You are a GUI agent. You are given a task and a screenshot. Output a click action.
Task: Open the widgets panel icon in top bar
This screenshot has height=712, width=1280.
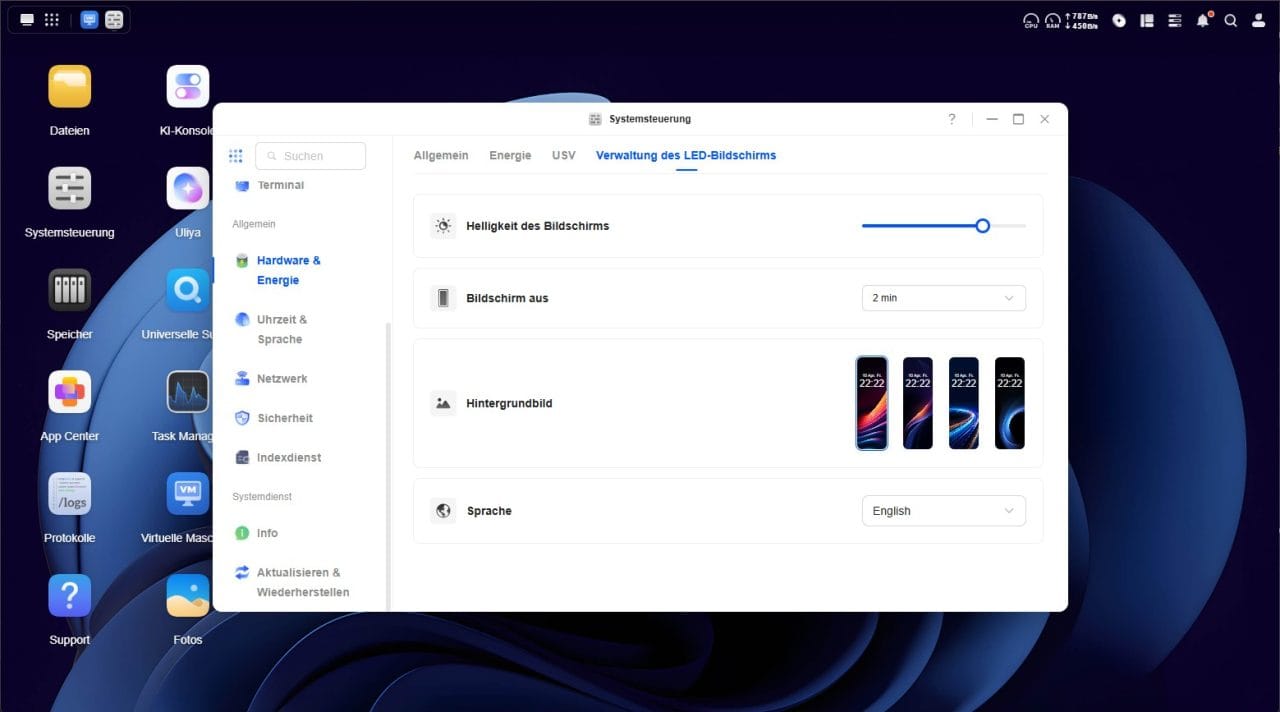pos(1147,20)
